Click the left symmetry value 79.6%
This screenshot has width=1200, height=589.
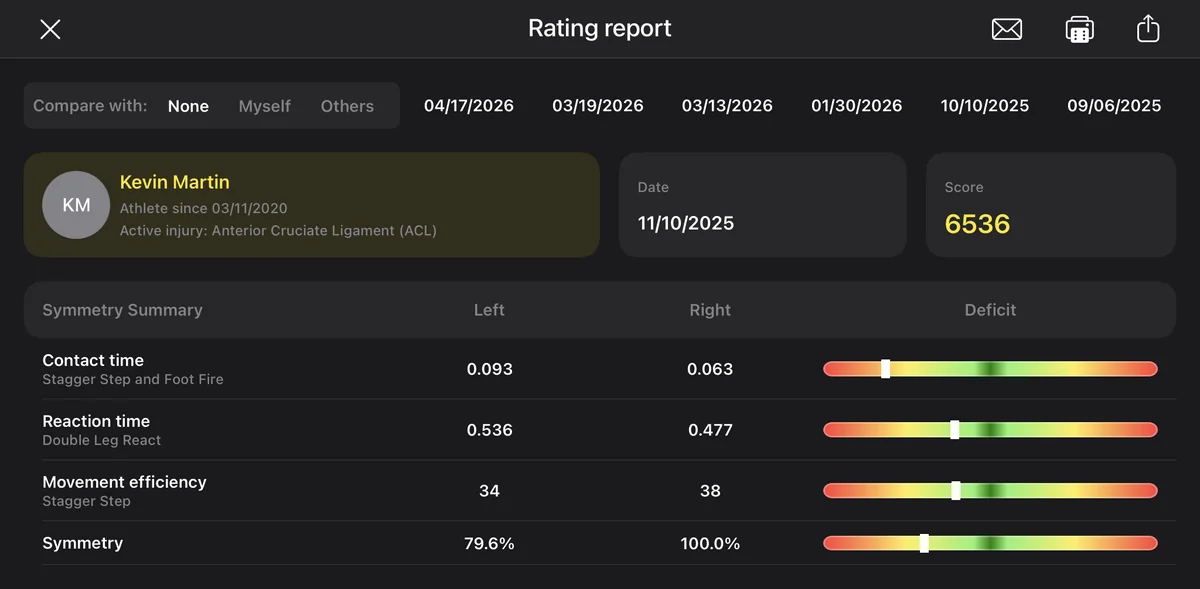coord(490,543)
